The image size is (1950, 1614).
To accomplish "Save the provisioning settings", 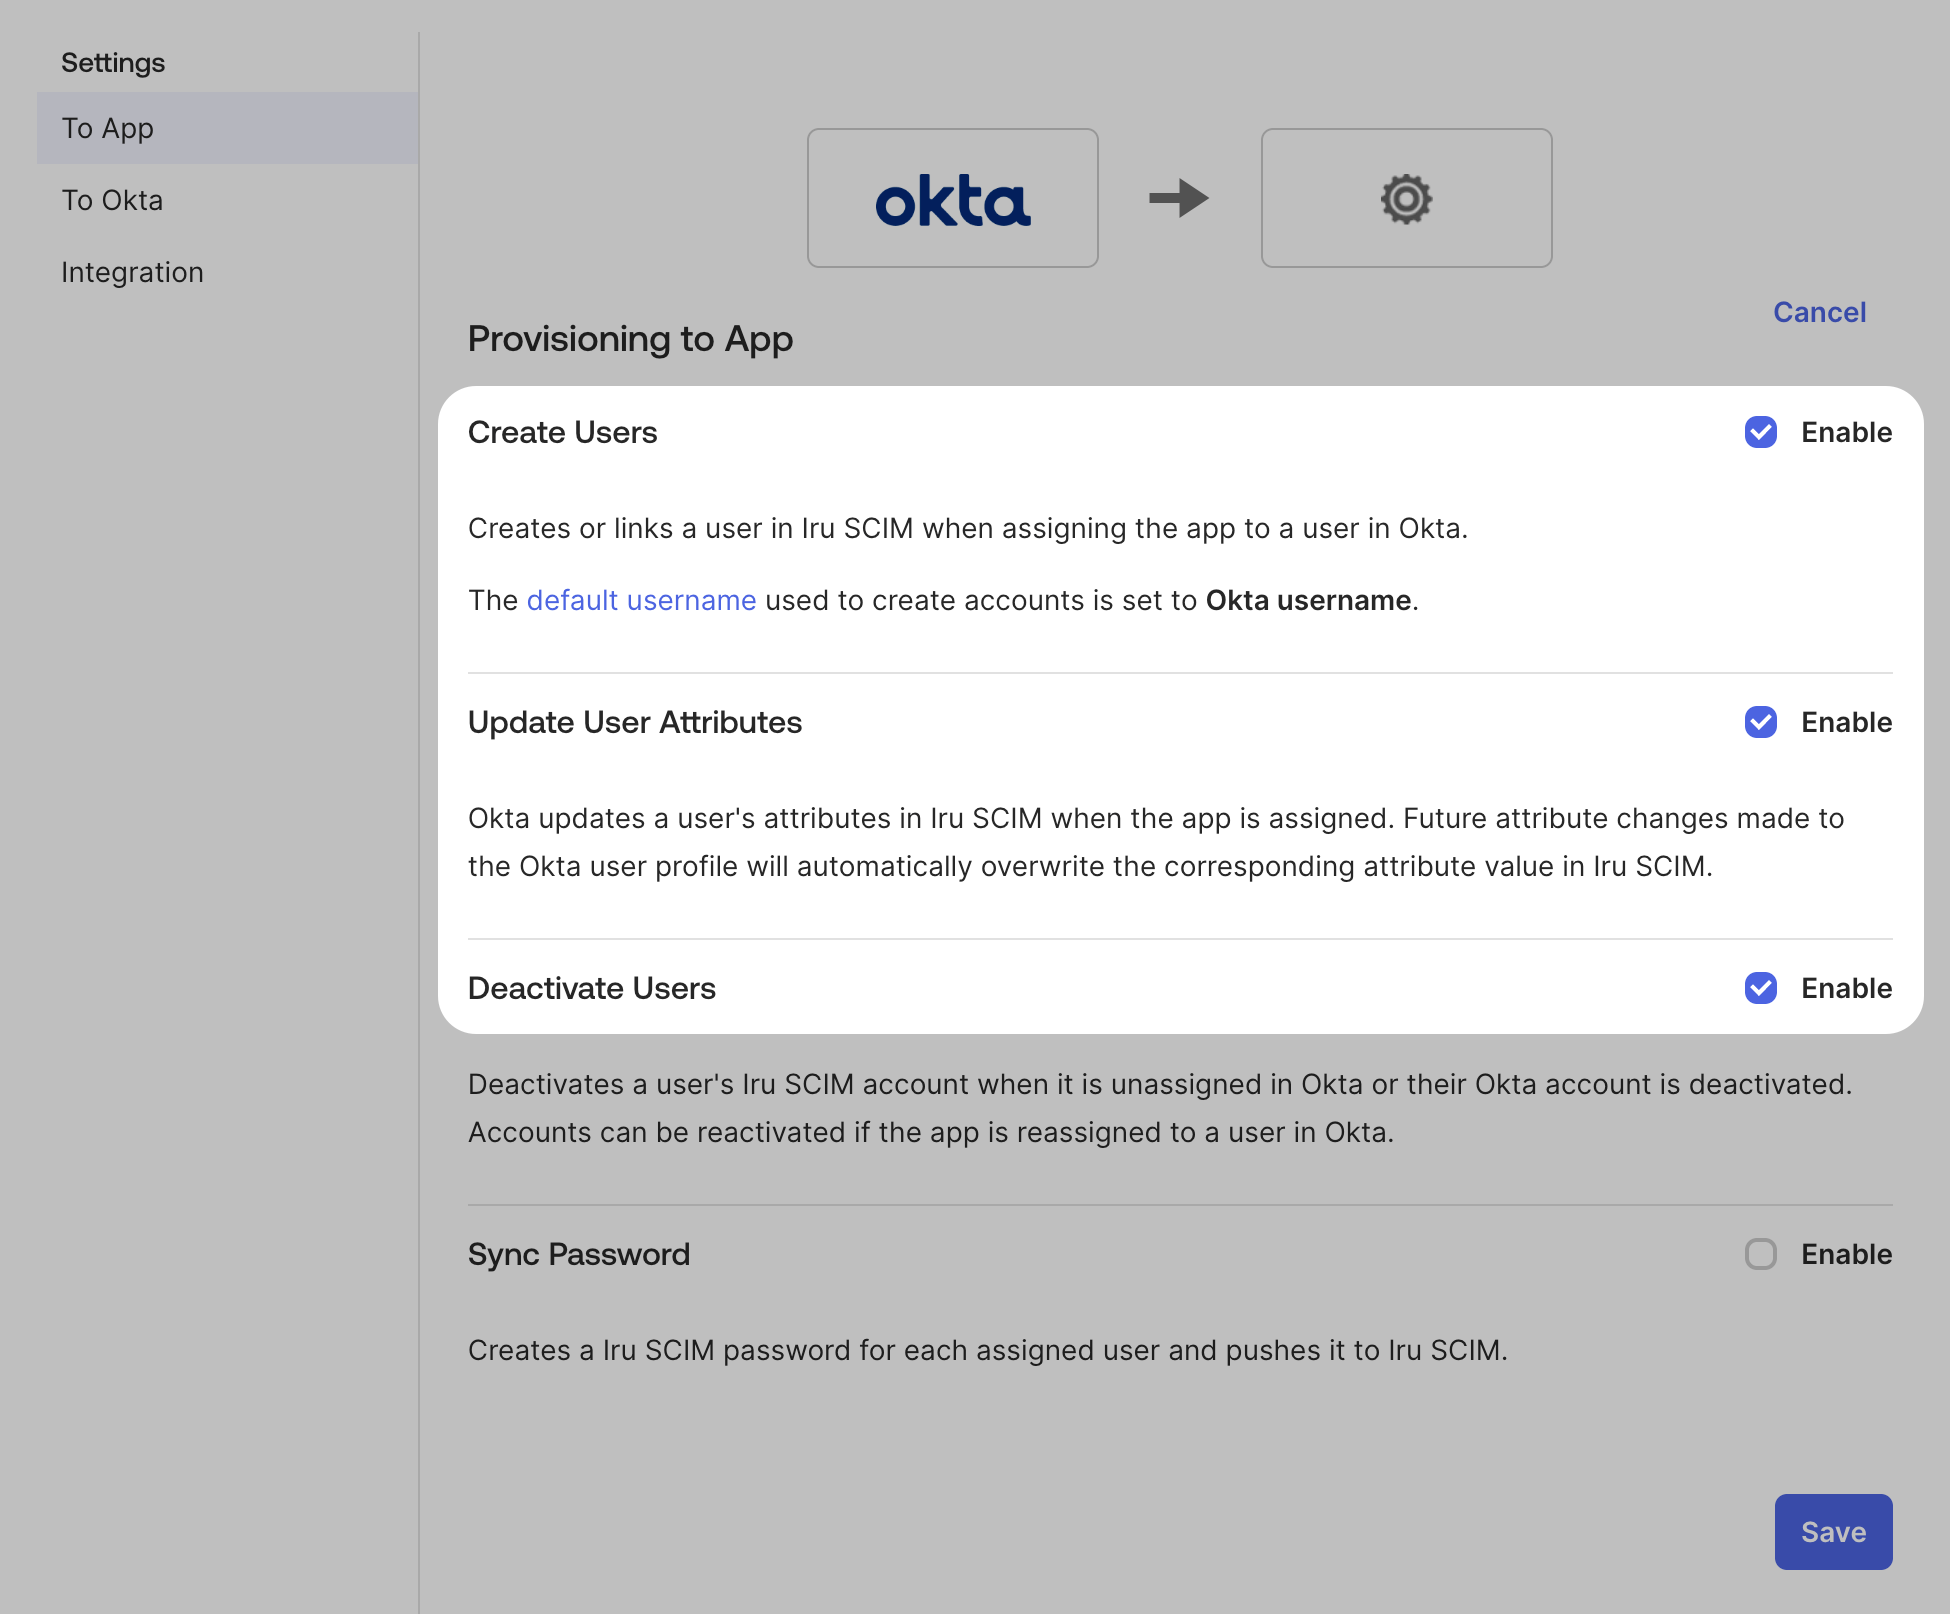I will tap(1833, 1532).
